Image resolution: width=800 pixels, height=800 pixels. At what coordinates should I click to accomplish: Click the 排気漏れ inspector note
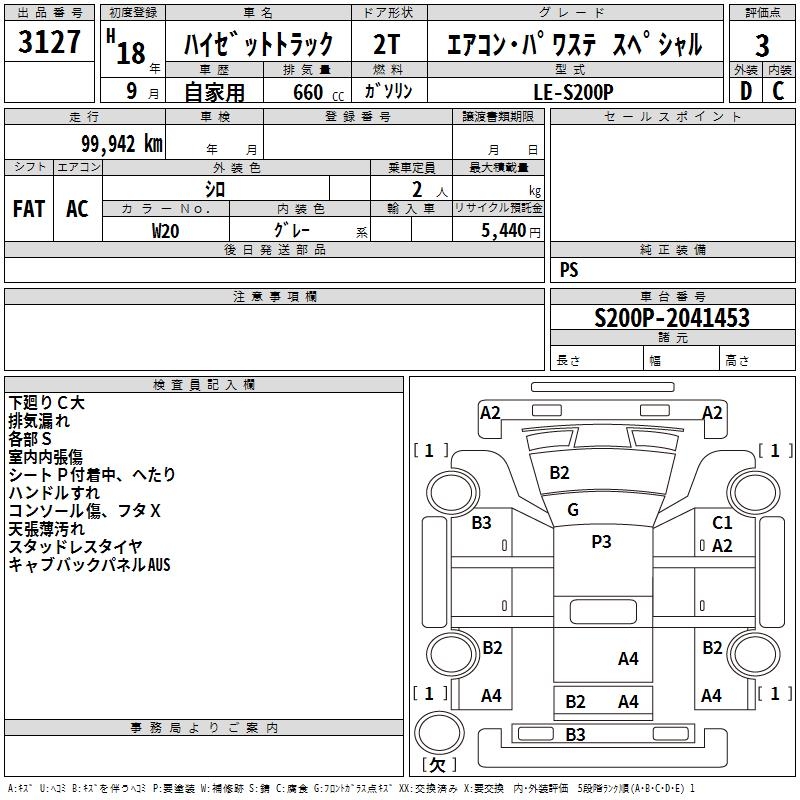click(39, 421)
